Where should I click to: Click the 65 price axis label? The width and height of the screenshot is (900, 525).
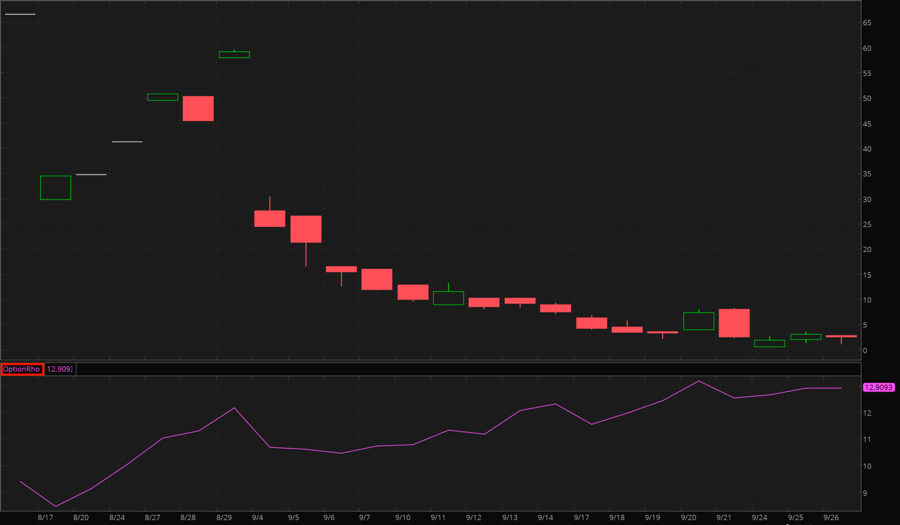pyautogui.click(x=866, y=23)
